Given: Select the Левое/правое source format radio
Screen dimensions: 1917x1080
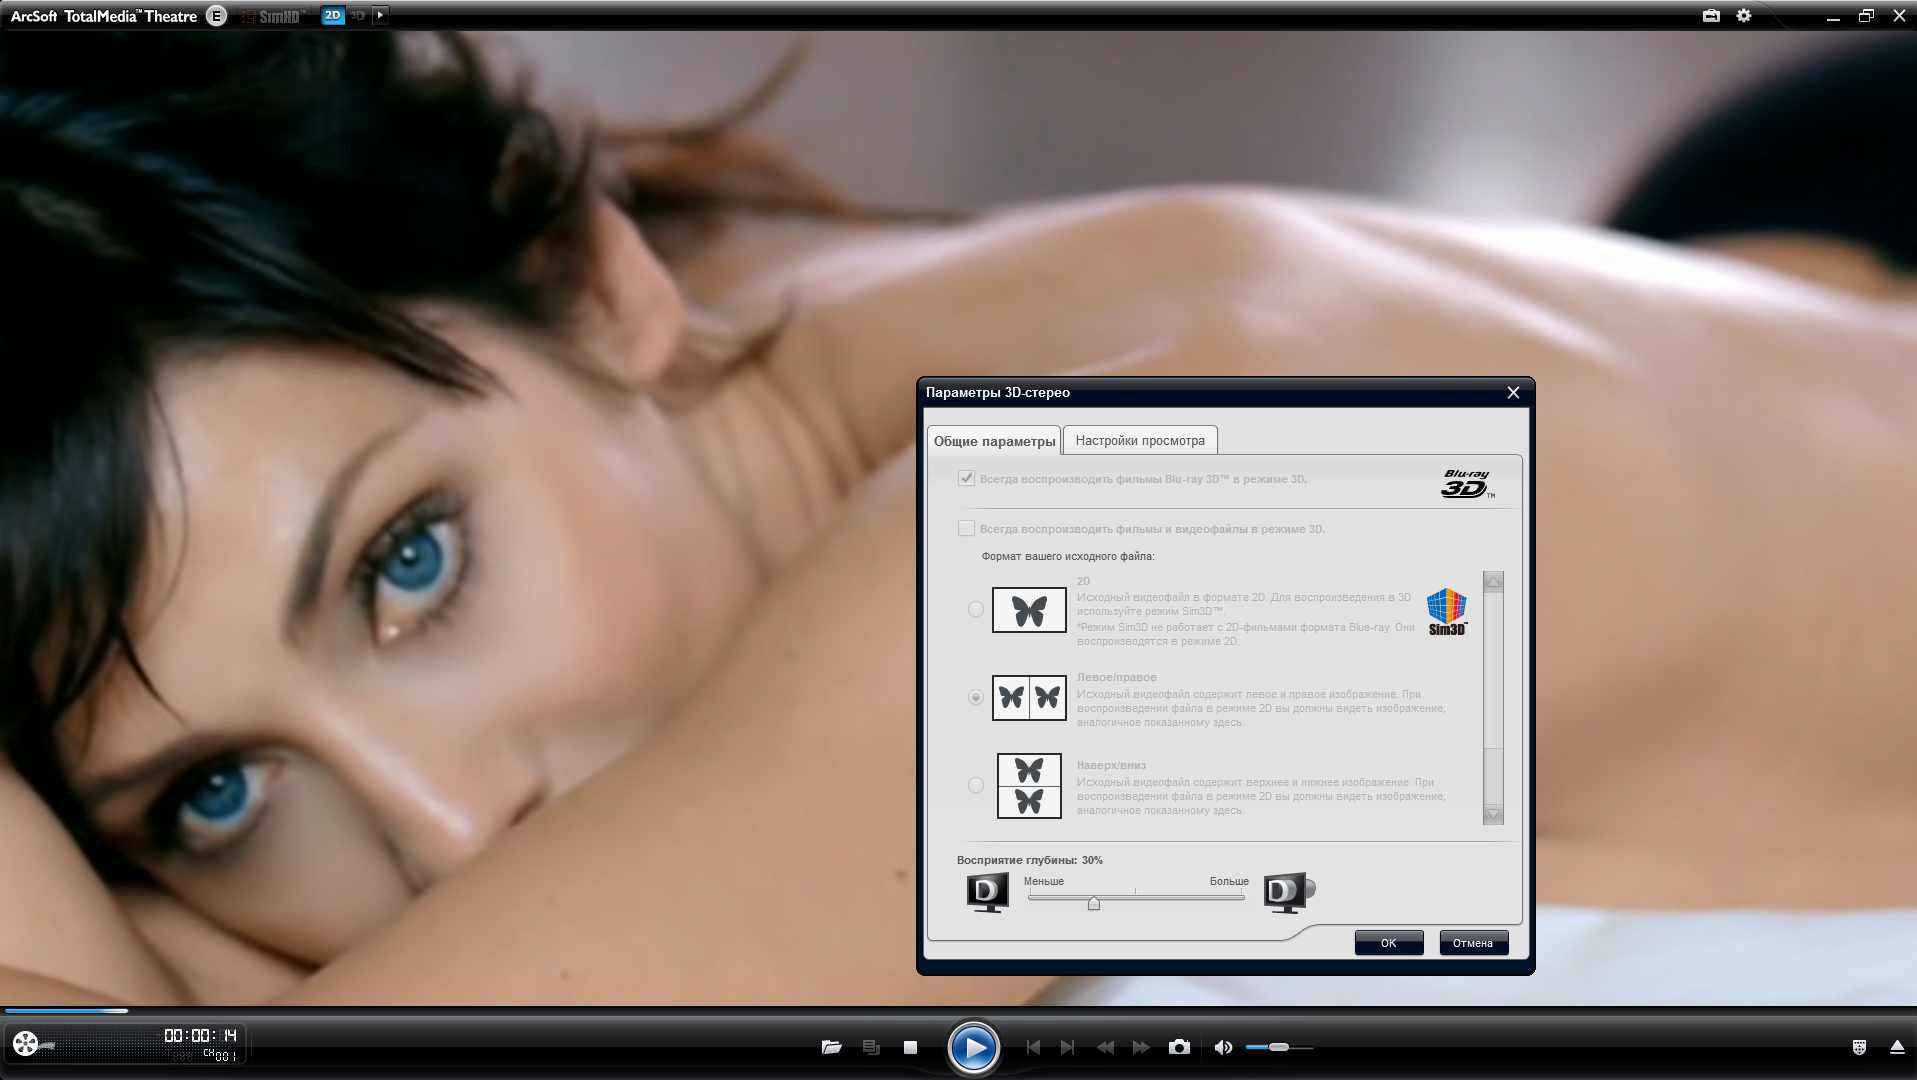Looking at the screenshot, I should coord(976,697).
